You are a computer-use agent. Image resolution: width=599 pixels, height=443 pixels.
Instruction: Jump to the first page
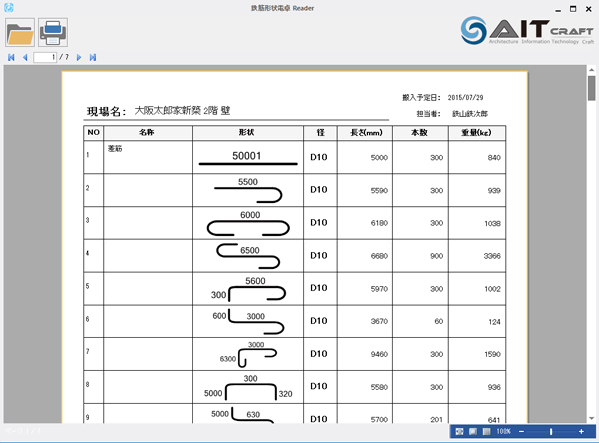11,57
